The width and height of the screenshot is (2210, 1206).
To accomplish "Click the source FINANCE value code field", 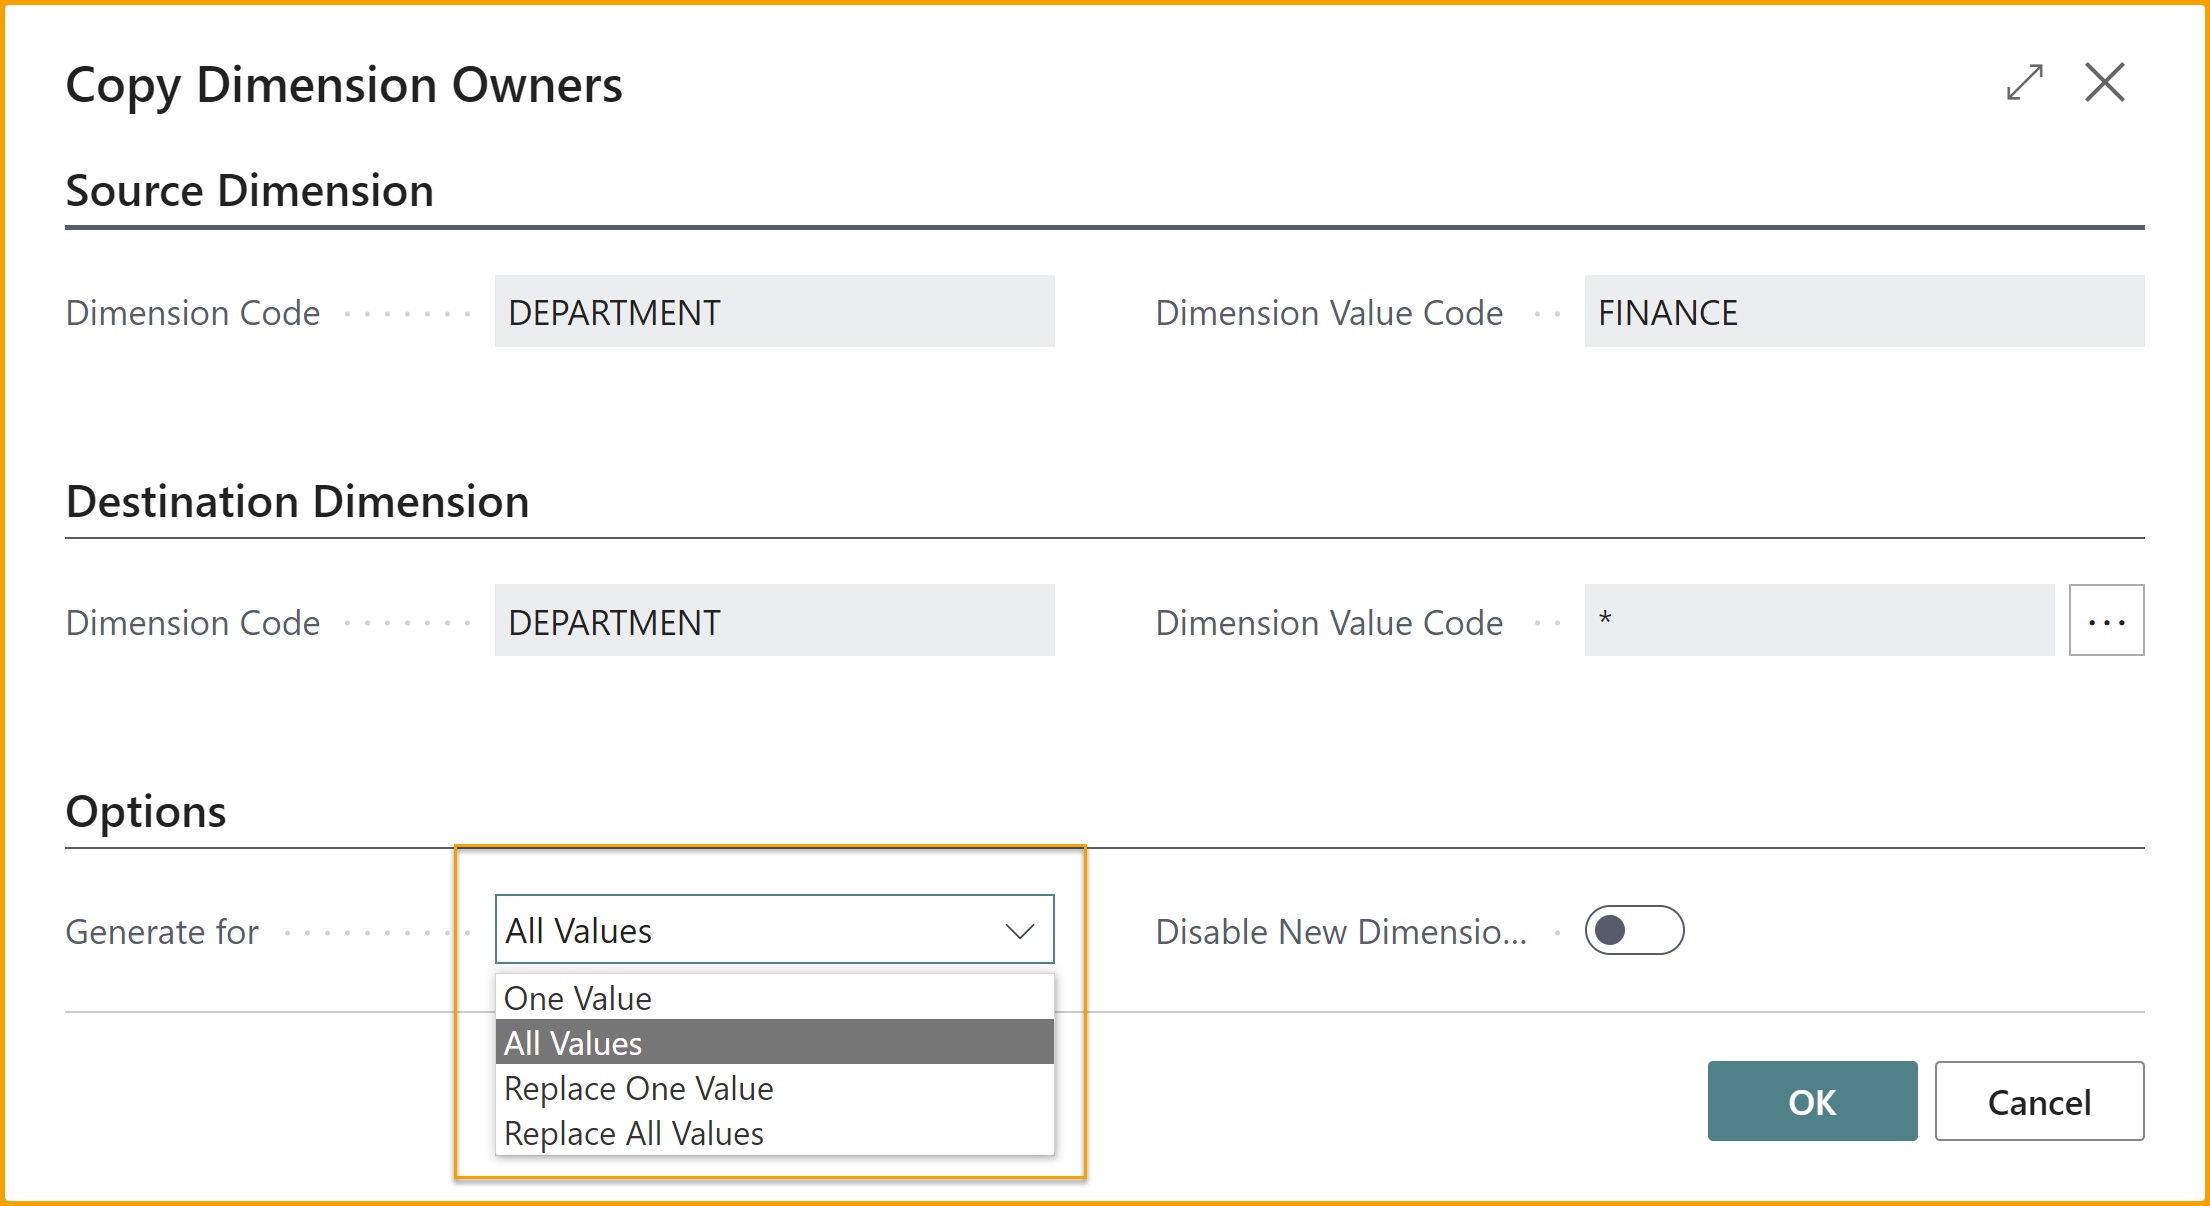I will point(1864,312).
